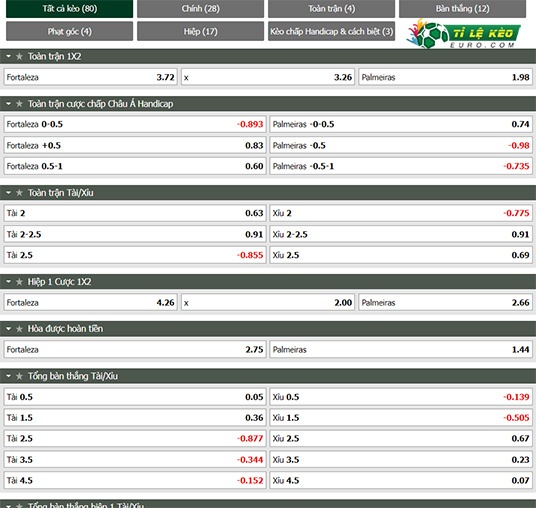This screenshot has width=536, height=508.
Task: Choose total goals Tài 2.5 at -0.877
Action: tap(135, 439)
